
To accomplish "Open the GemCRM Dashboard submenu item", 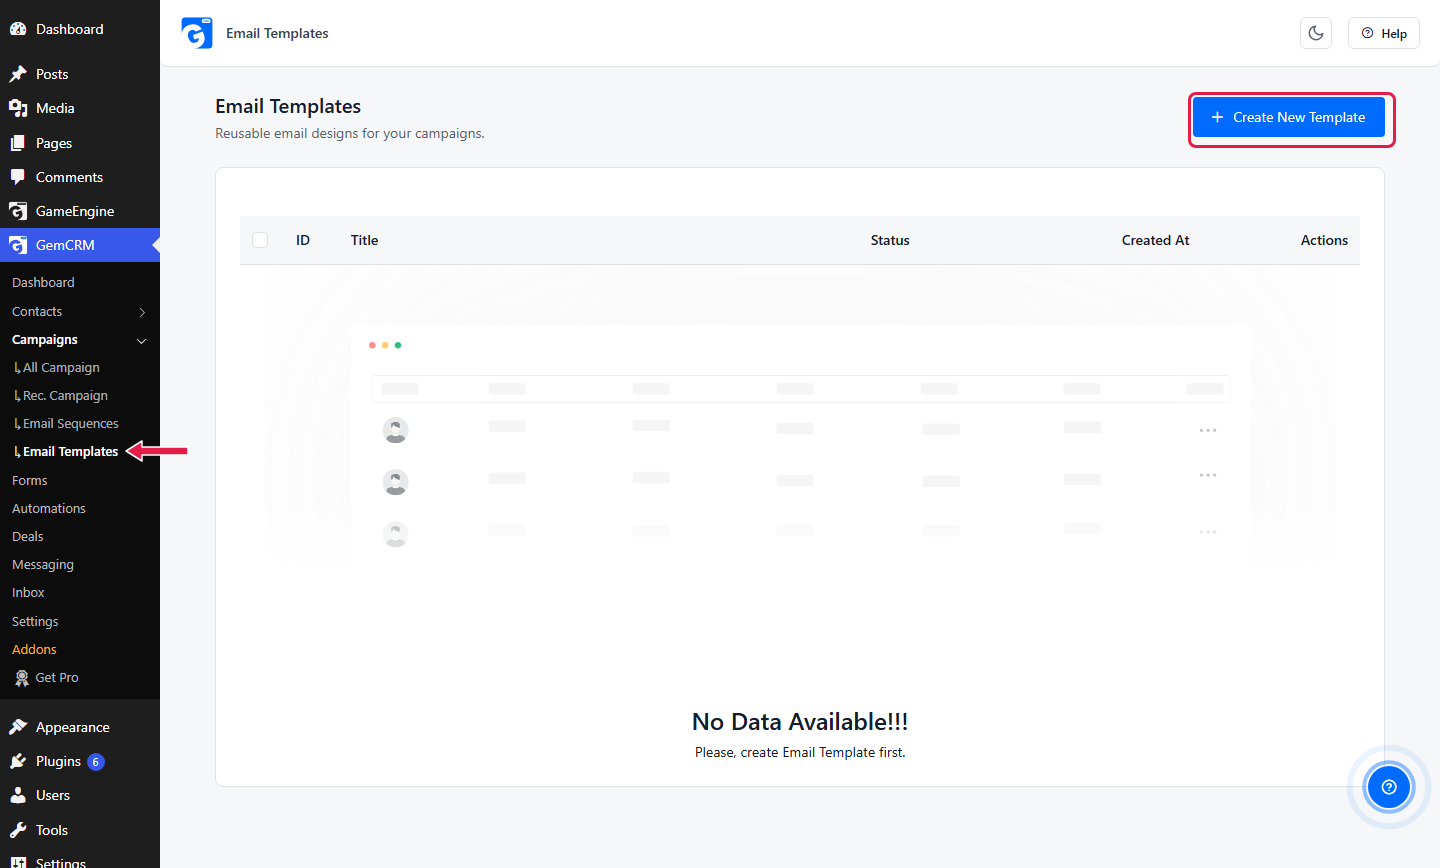I will coord(43,283).
